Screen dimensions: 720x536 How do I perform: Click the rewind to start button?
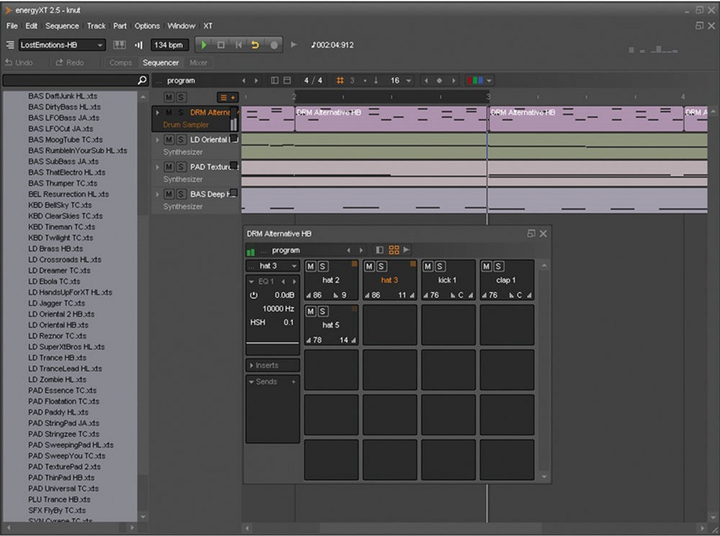pyautogui.click(x=238, y=45)
